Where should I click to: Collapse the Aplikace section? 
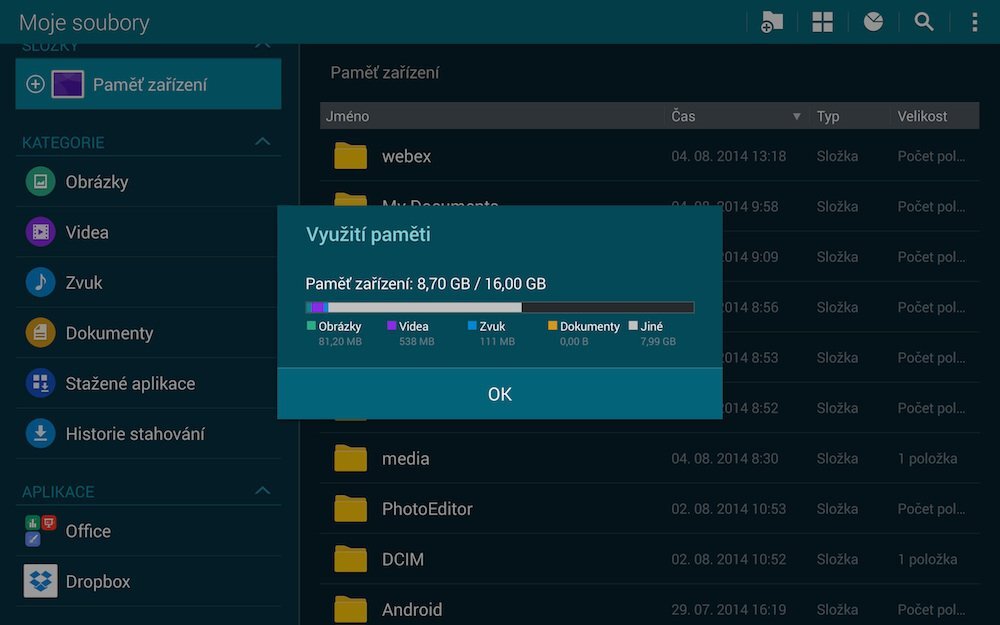tap(262, 491)
